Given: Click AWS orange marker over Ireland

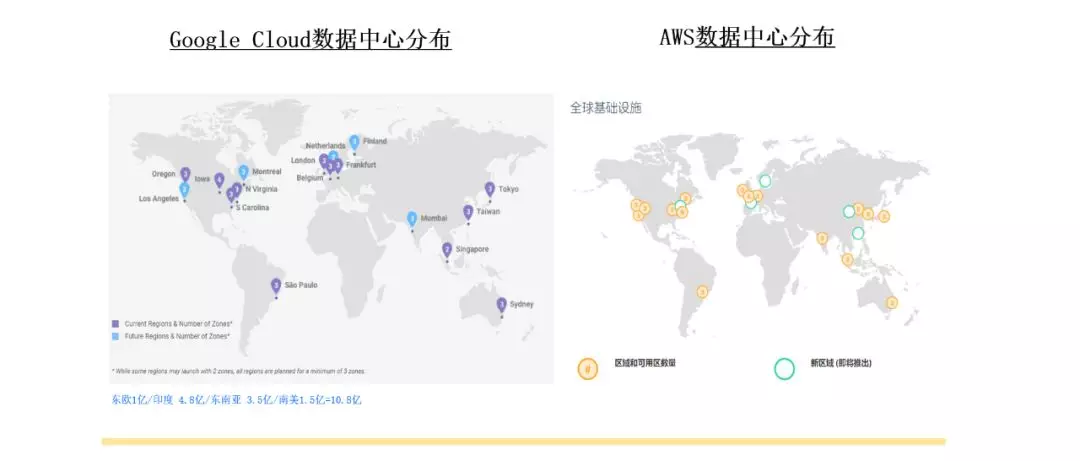Looking at the screenshot, I should (742, 190).
